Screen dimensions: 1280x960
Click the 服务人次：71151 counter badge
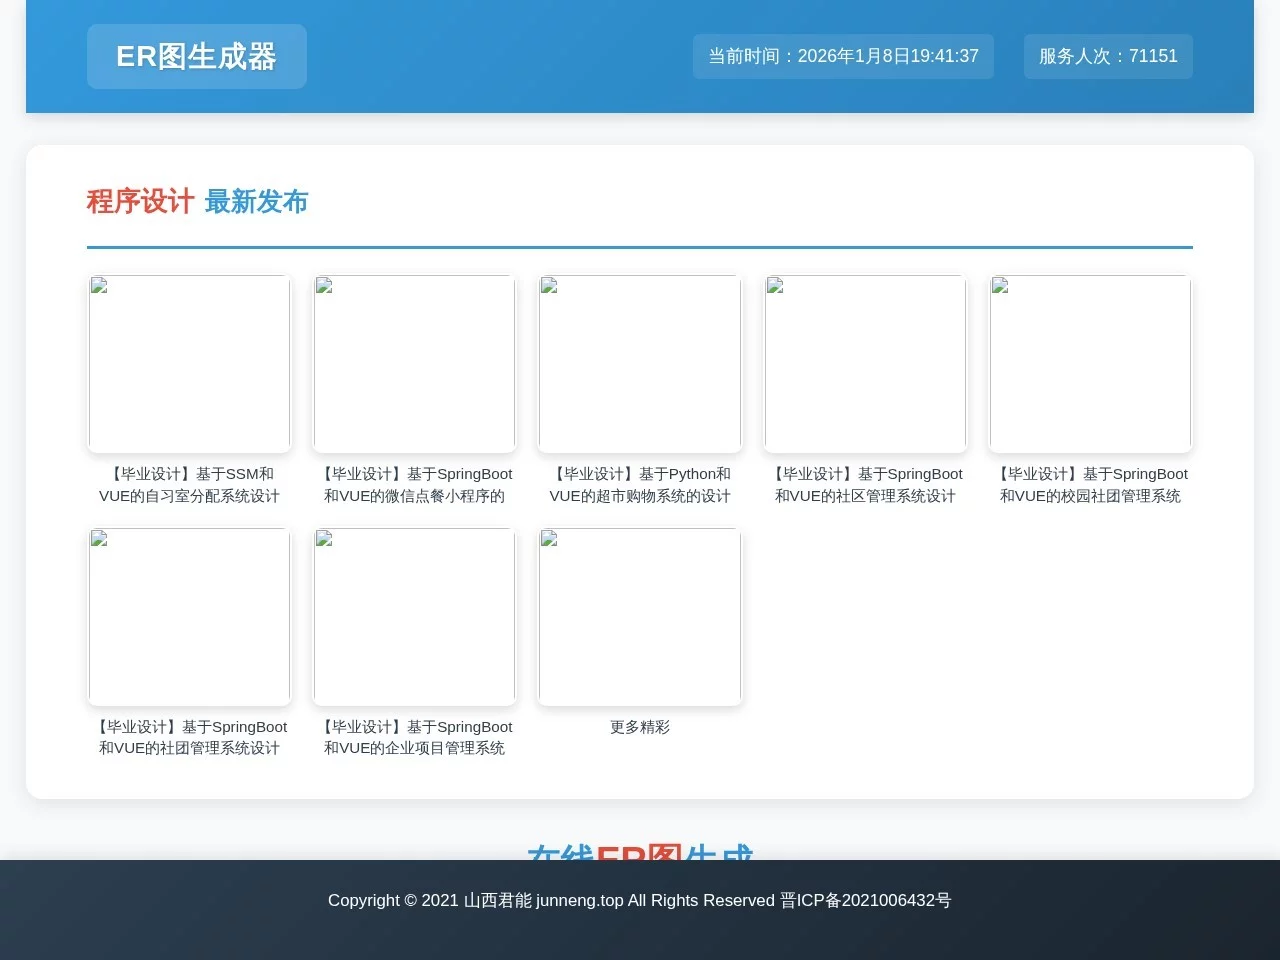pos(1107,56)
